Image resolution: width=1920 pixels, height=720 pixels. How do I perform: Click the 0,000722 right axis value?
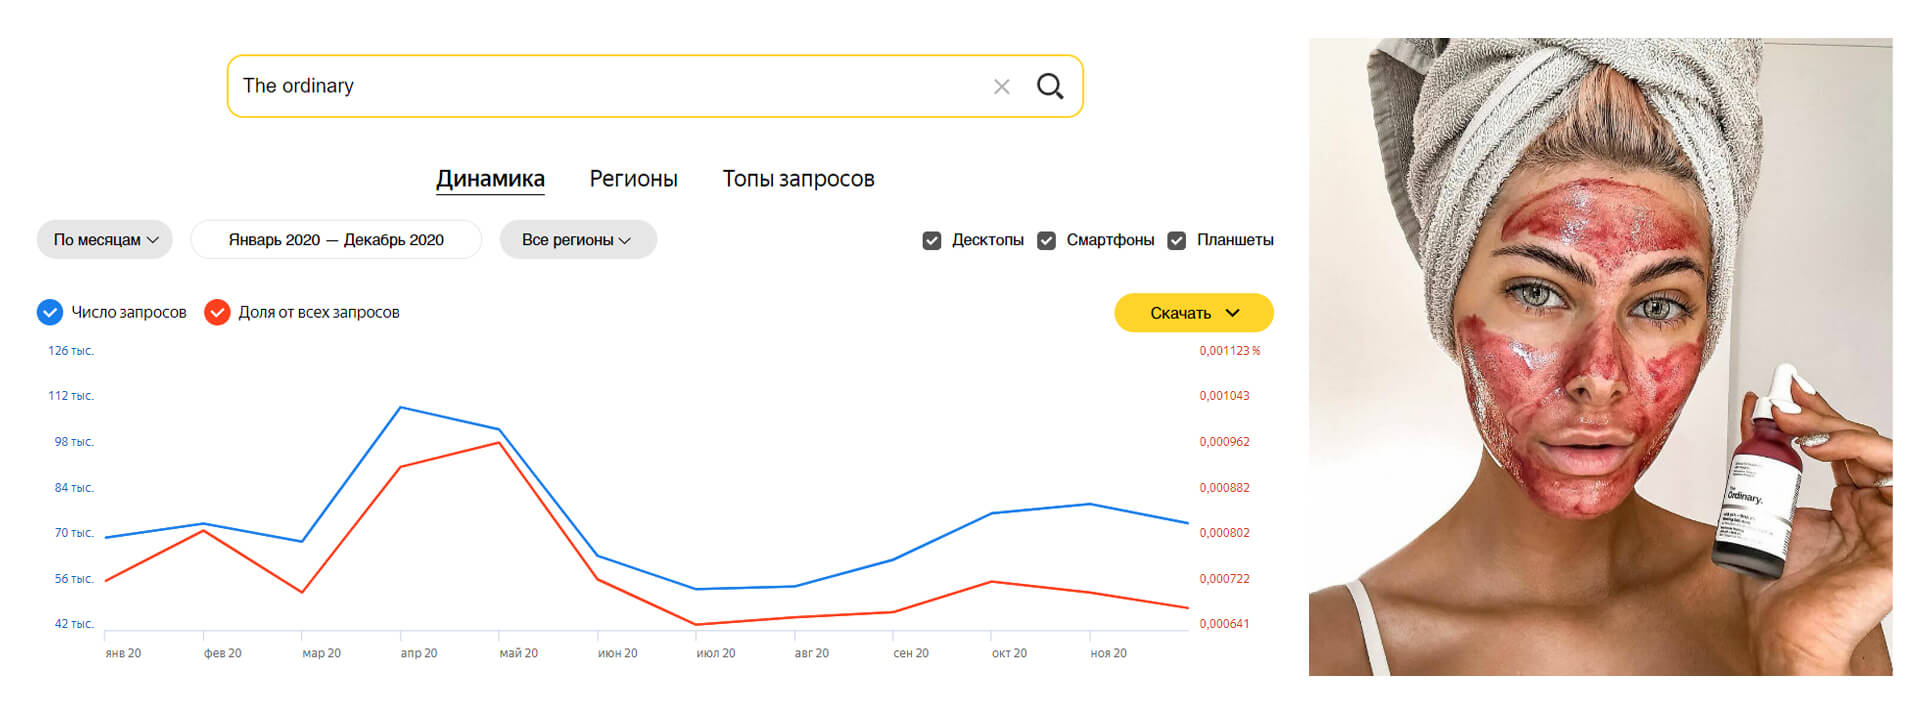(x=1225, y=579)
